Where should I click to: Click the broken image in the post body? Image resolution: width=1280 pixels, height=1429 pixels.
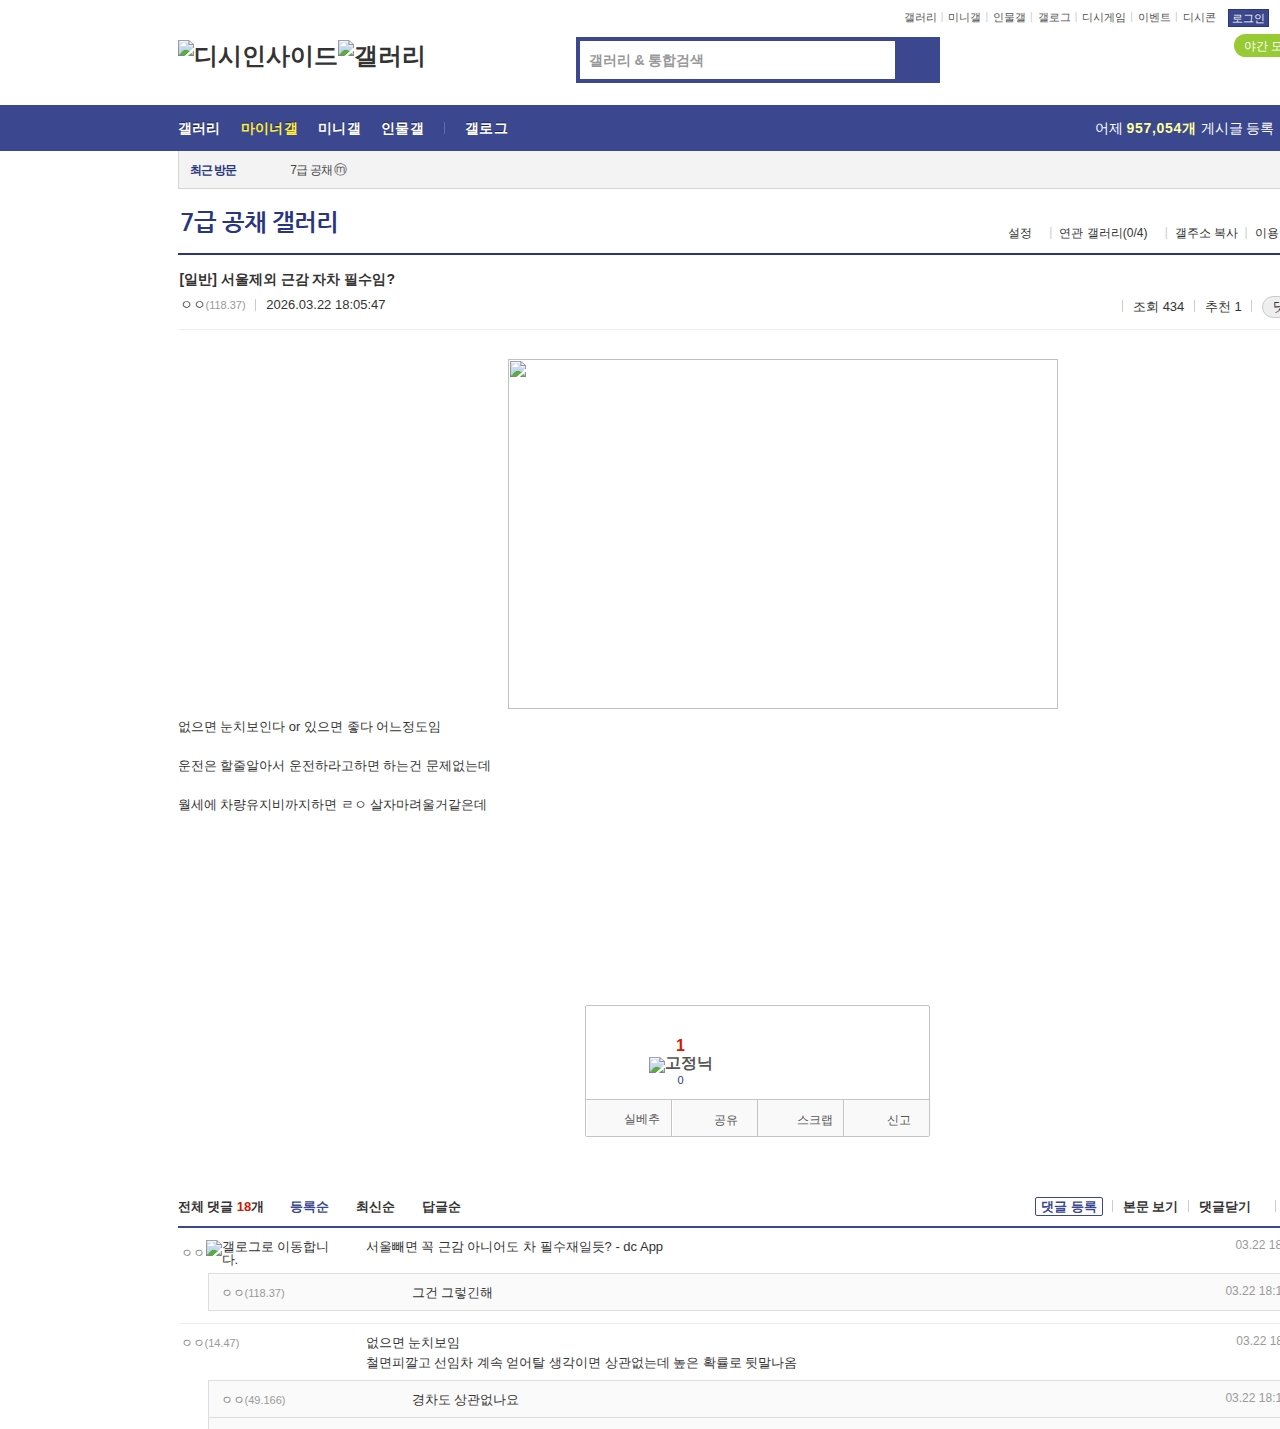pos(782,534)
